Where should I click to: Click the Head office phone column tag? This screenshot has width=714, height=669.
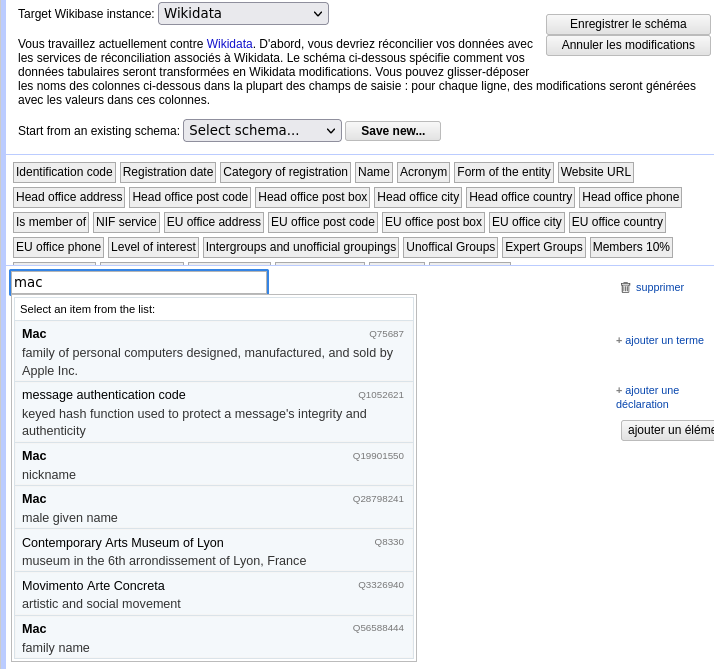pos(630,197)
